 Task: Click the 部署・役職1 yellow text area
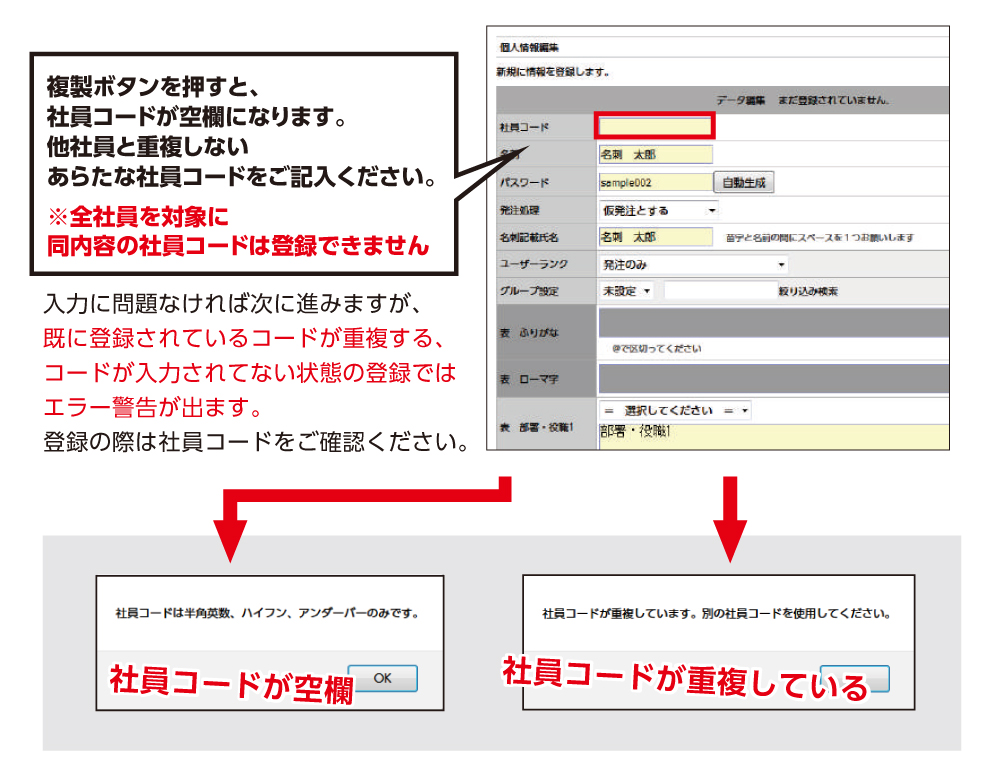click(x=772, y=436)
